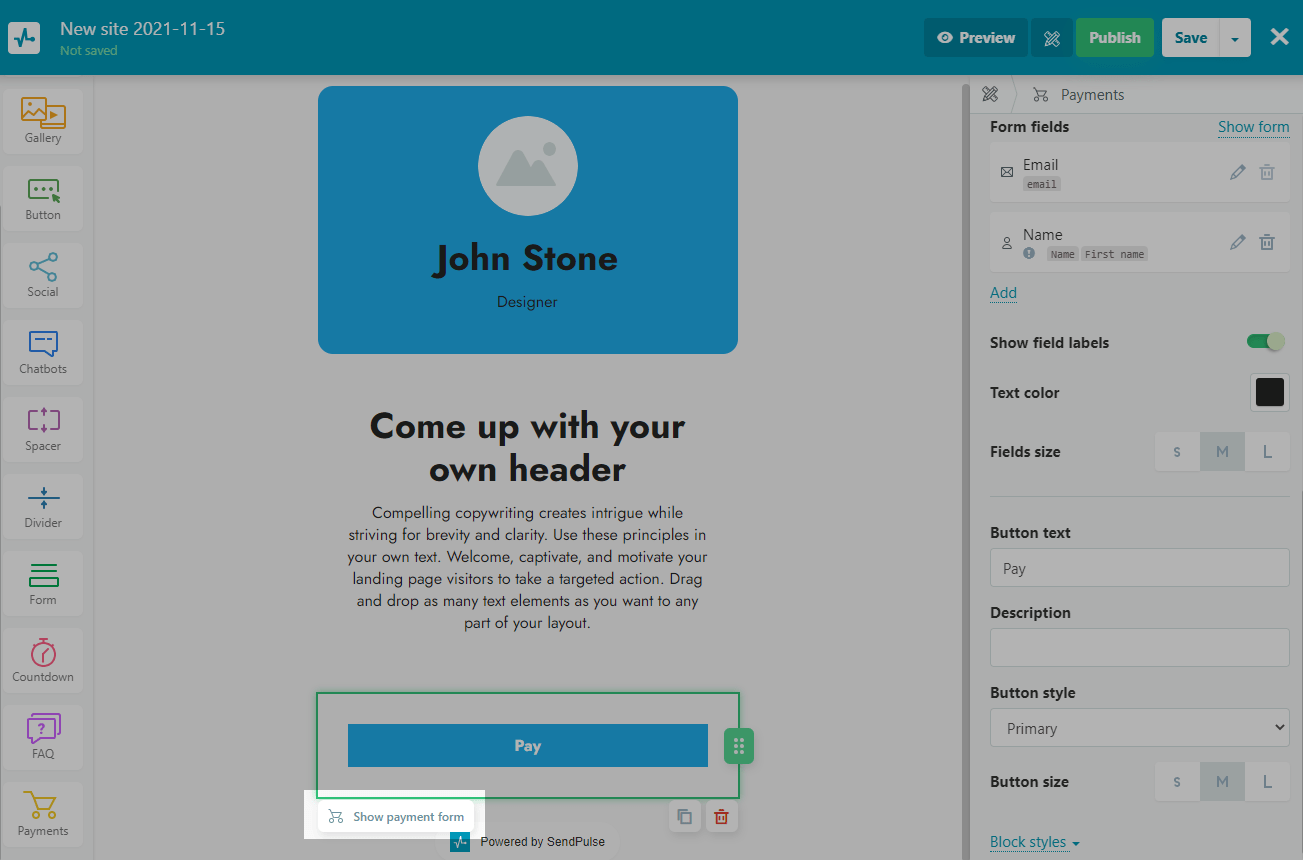Viewport: 1303px width, 860px height.
Task: Open the Text color swatch
Action: pos(1269,392)
